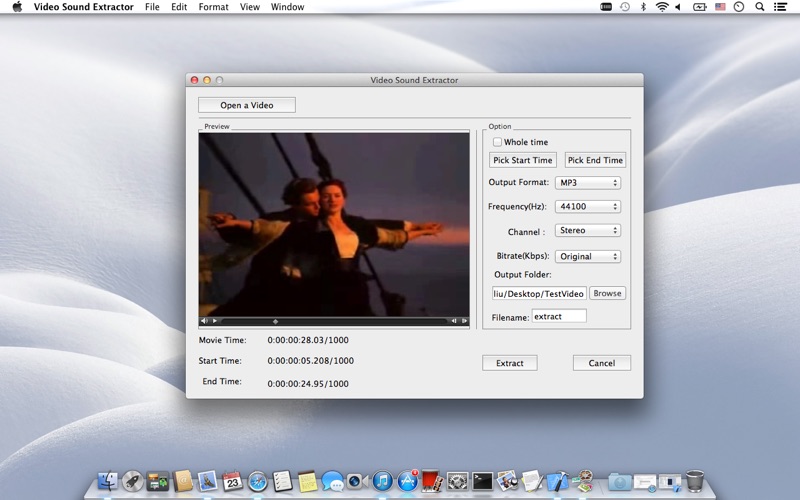Click the Cancel button

click(x=602, y=363)
